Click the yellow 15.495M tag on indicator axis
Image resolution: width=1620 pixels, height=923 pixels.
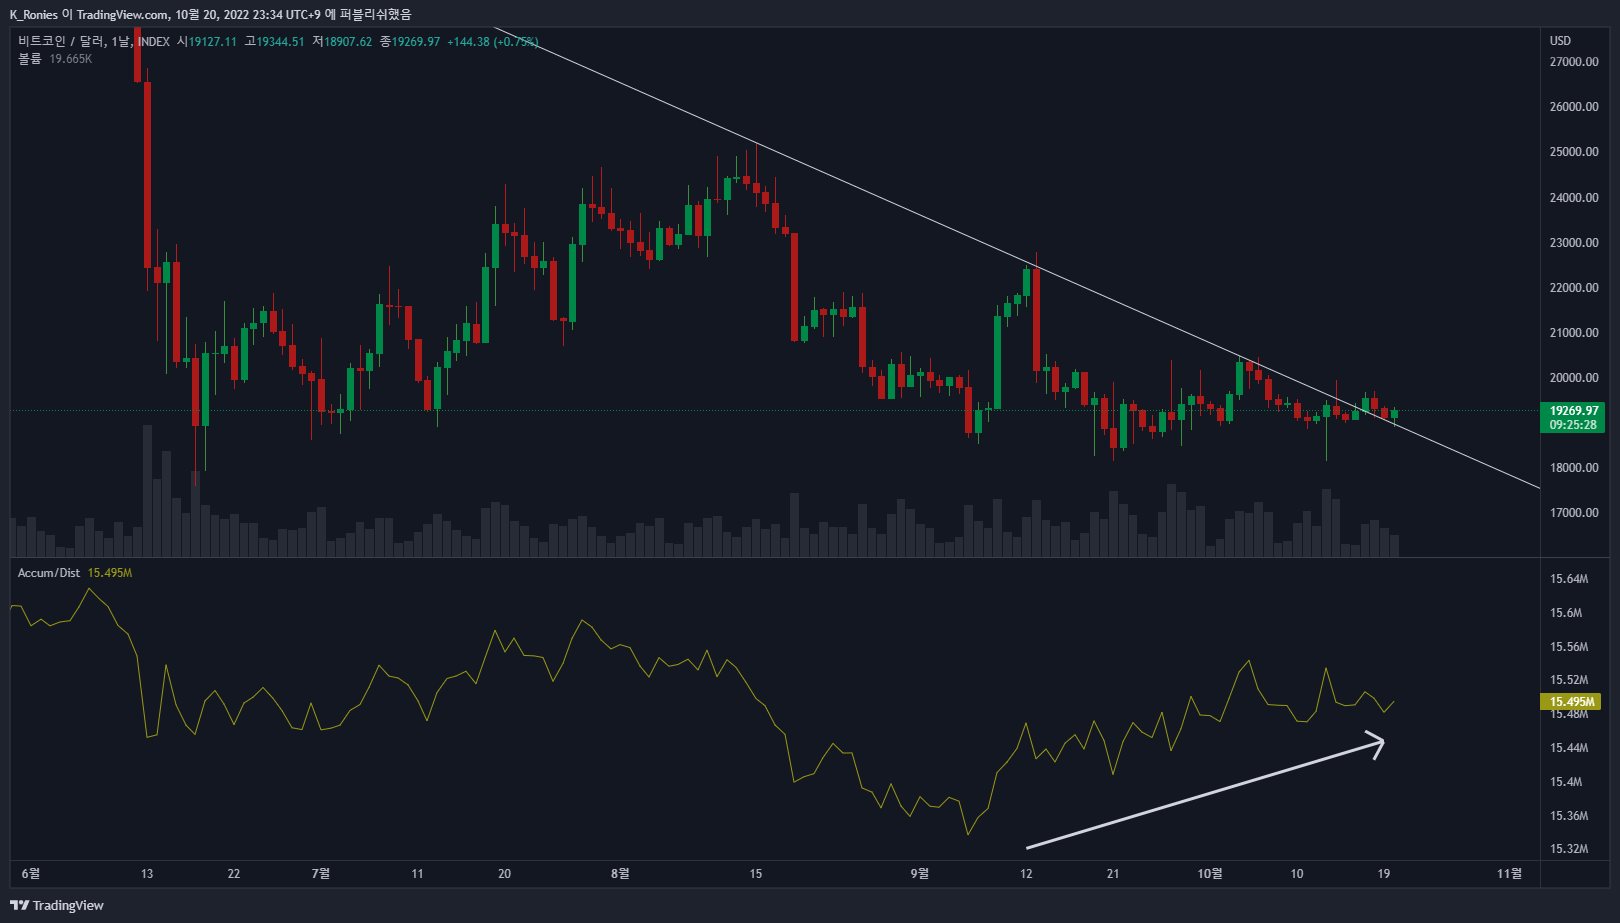1572,702
